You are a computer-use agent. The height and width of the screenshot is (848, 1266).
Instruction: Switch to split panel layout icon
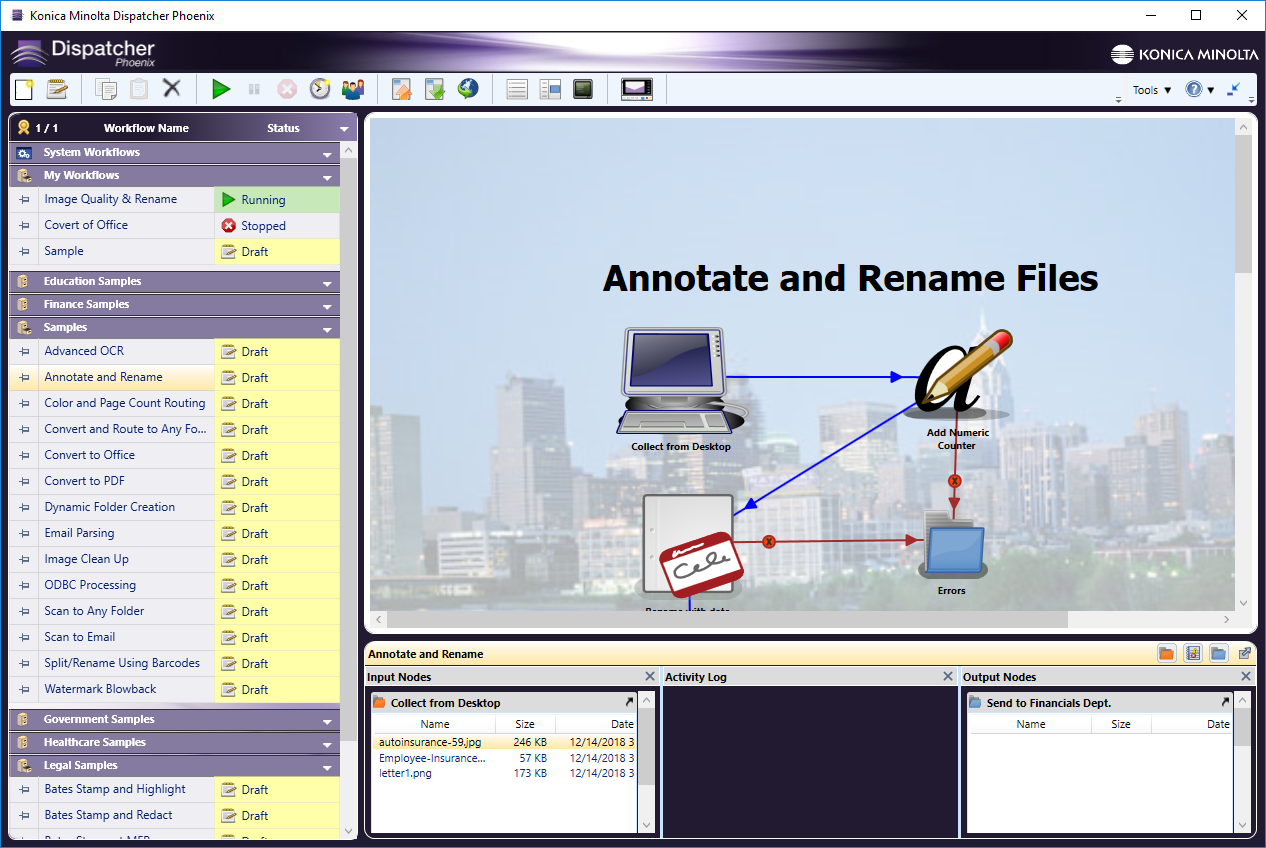(x=550, y=89)
